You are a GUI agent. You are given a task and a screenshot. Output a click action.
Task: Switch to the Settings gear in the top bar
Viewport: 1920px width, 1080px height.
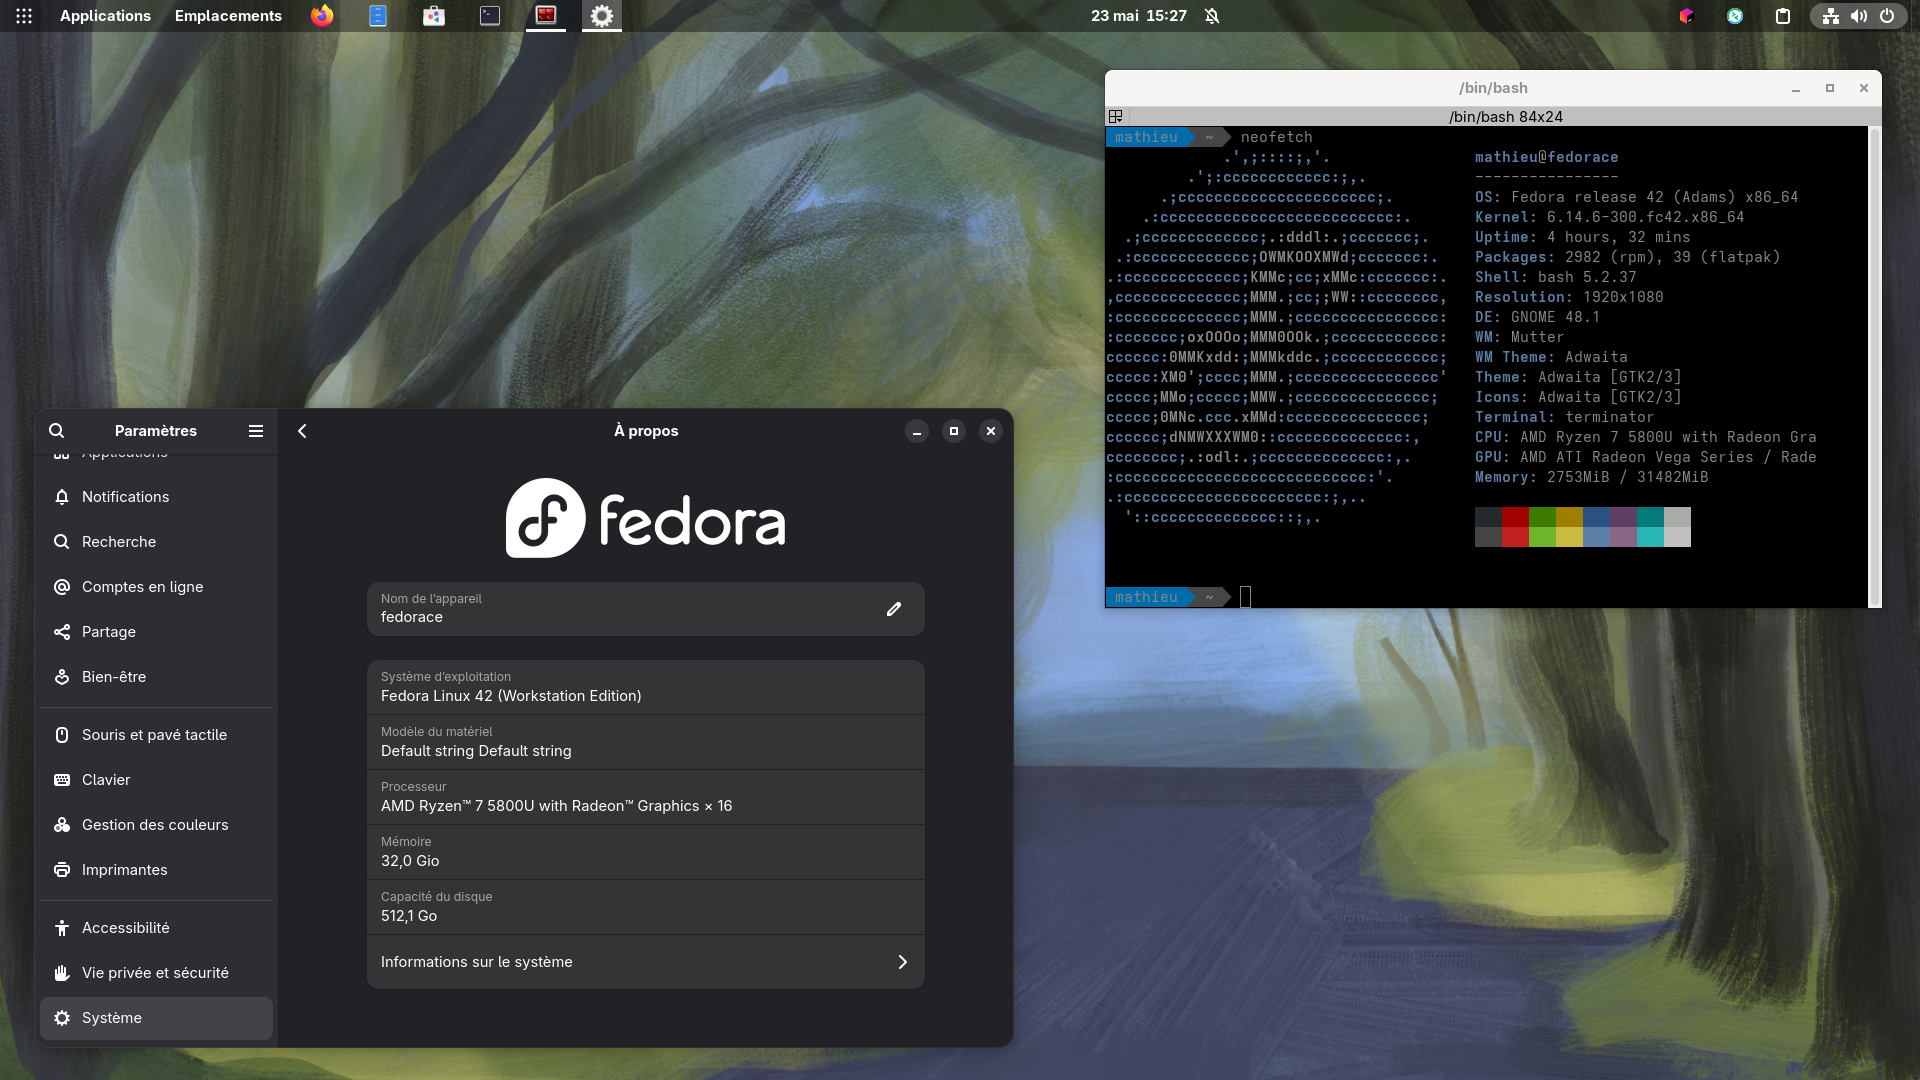coord(602,16)
